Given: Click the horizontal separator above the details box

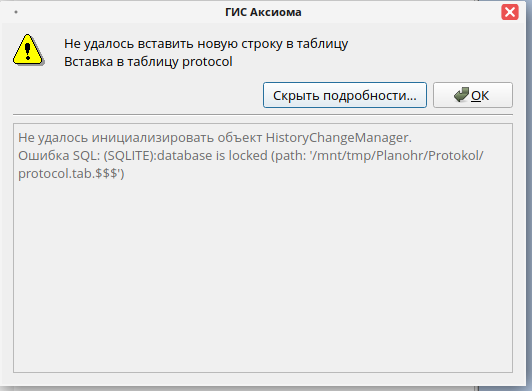Looking at the screenshot, I should 263,115.
